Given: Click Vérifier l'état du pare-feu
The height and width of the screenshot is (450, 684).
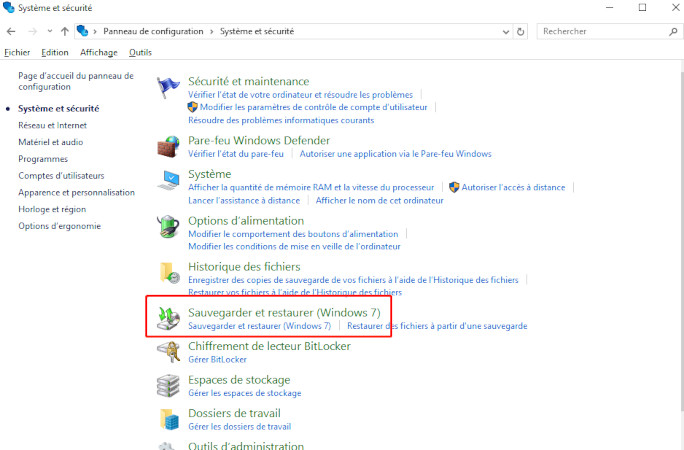Looking at the screenshot, I should click(236, 154).
